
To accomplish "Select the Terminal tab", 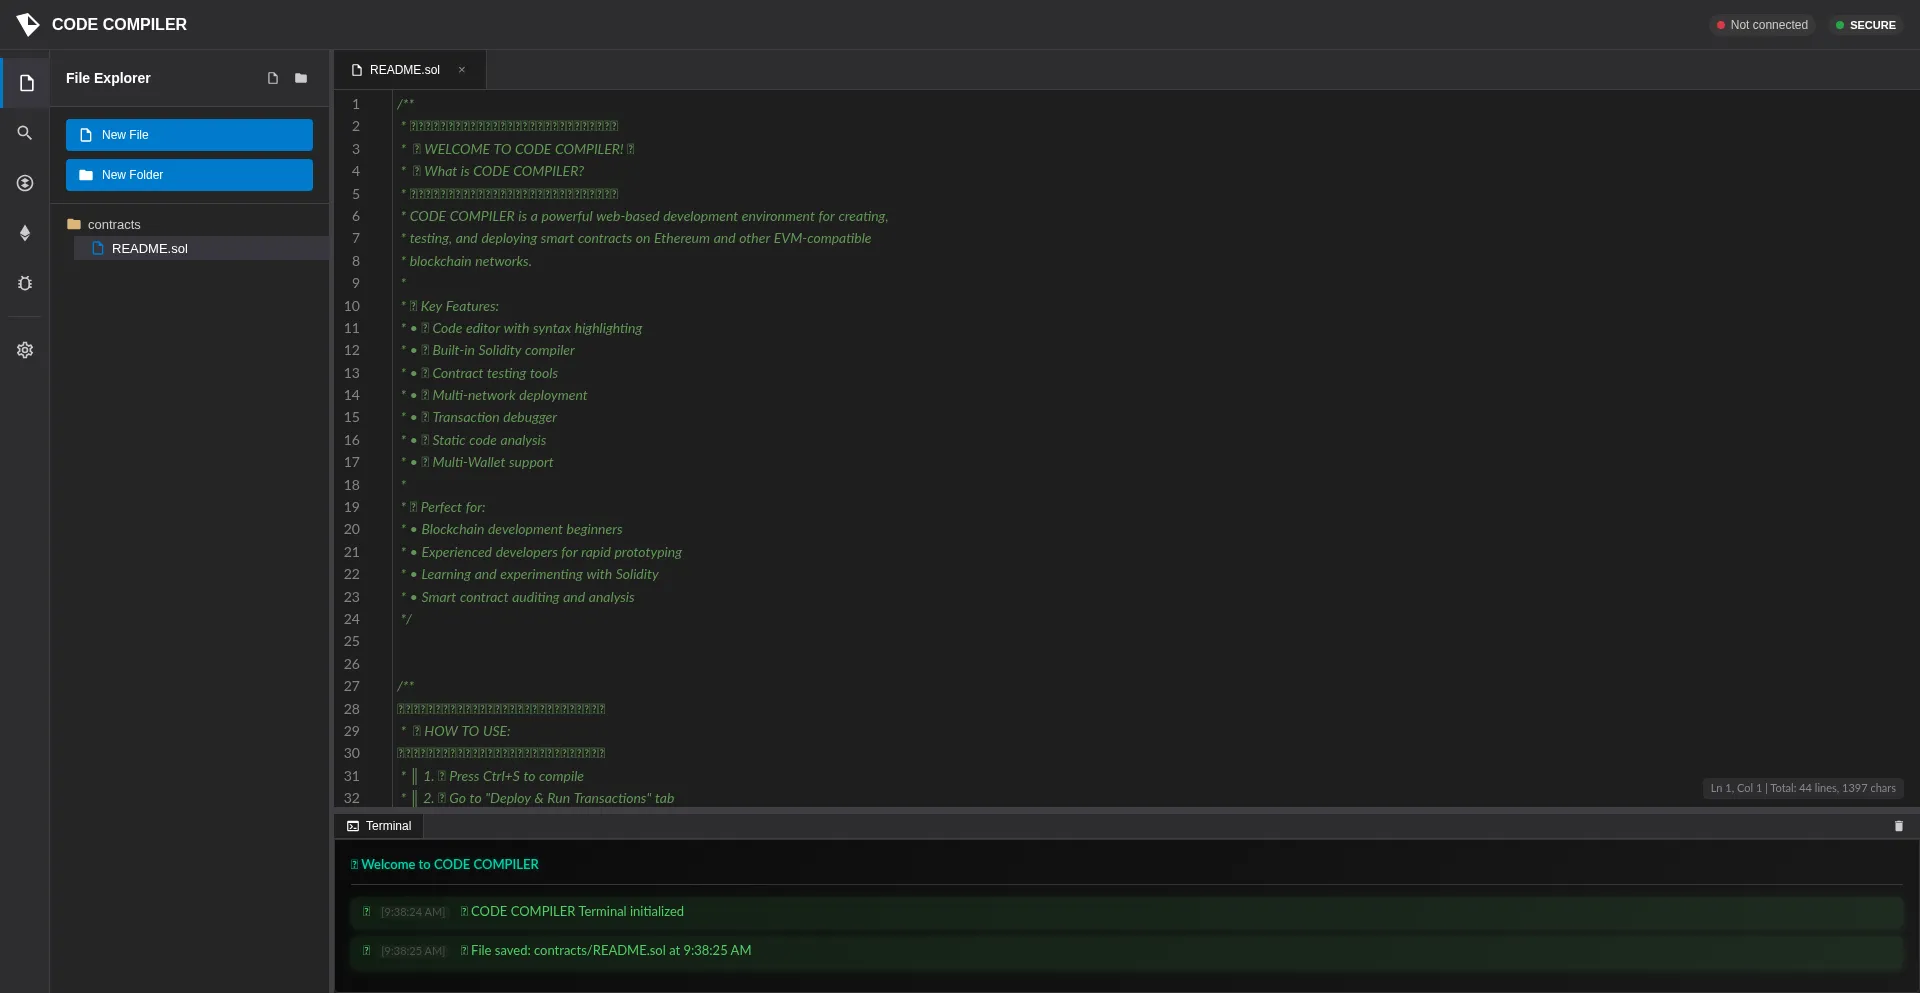I will pyautogui.click(x=378, y=825).
